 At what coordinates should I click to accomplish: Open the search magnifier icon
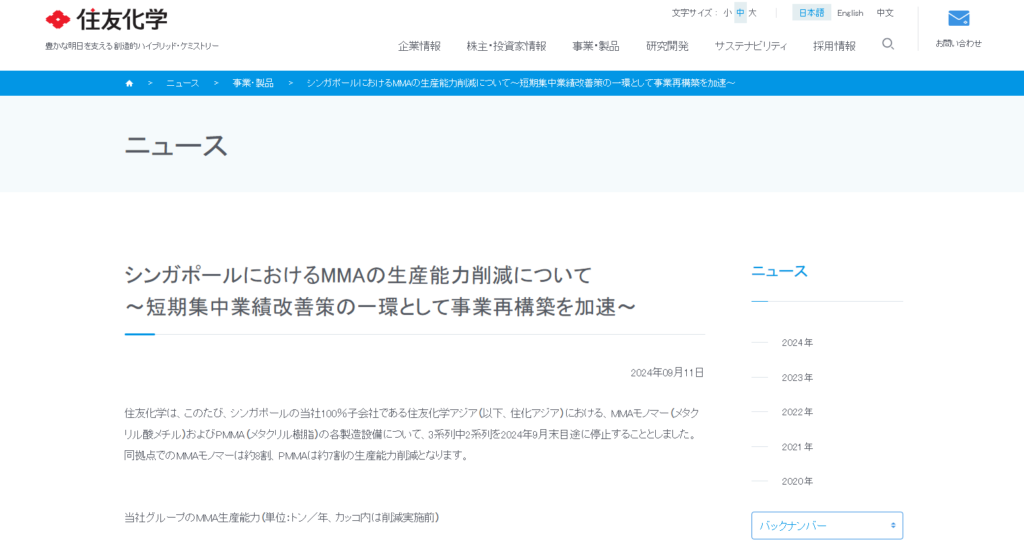[888, 44]
